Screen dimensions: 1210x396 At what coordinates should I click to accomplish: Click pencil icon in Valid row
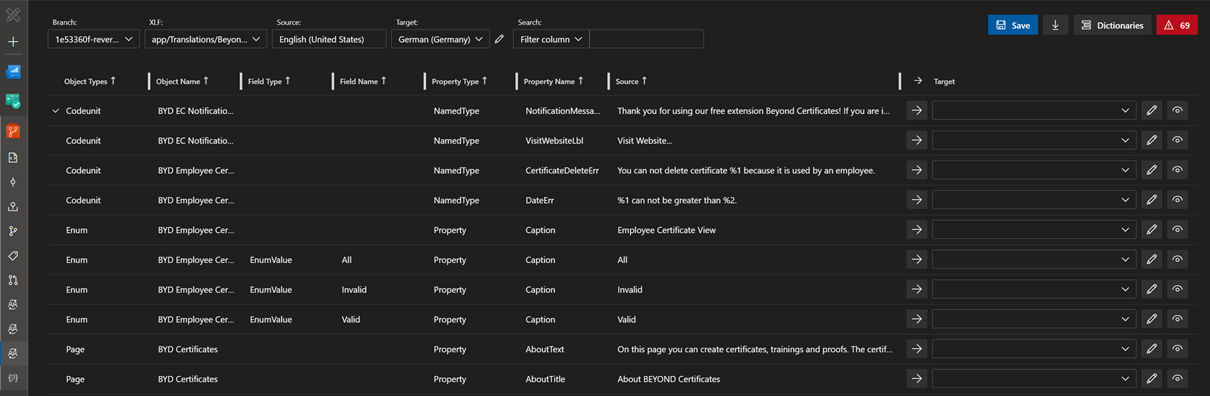[1152, 319]
